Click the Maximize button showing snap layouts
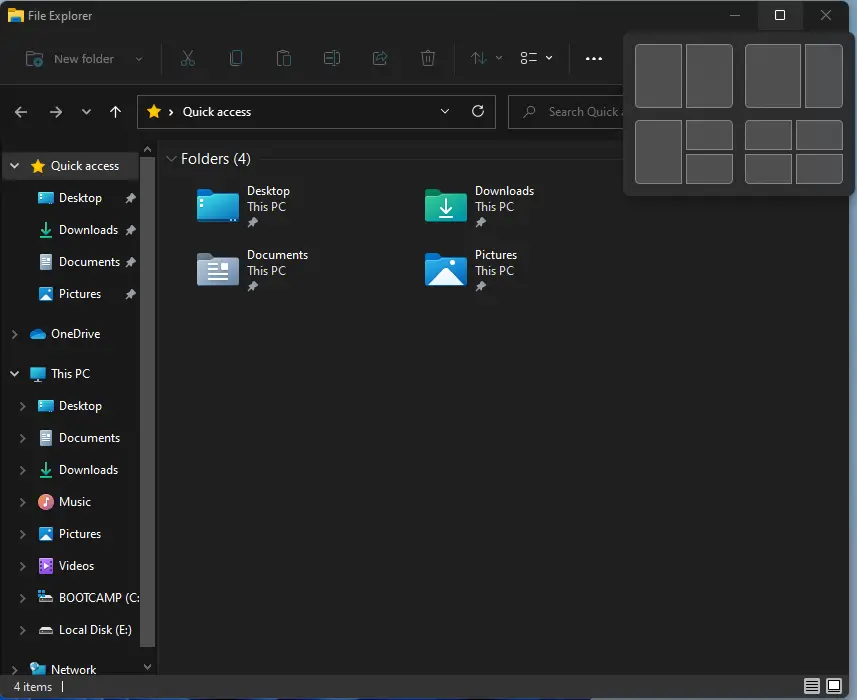Image resolution: width=857 pixels, height=700 pixels. (x=780, y=15)
